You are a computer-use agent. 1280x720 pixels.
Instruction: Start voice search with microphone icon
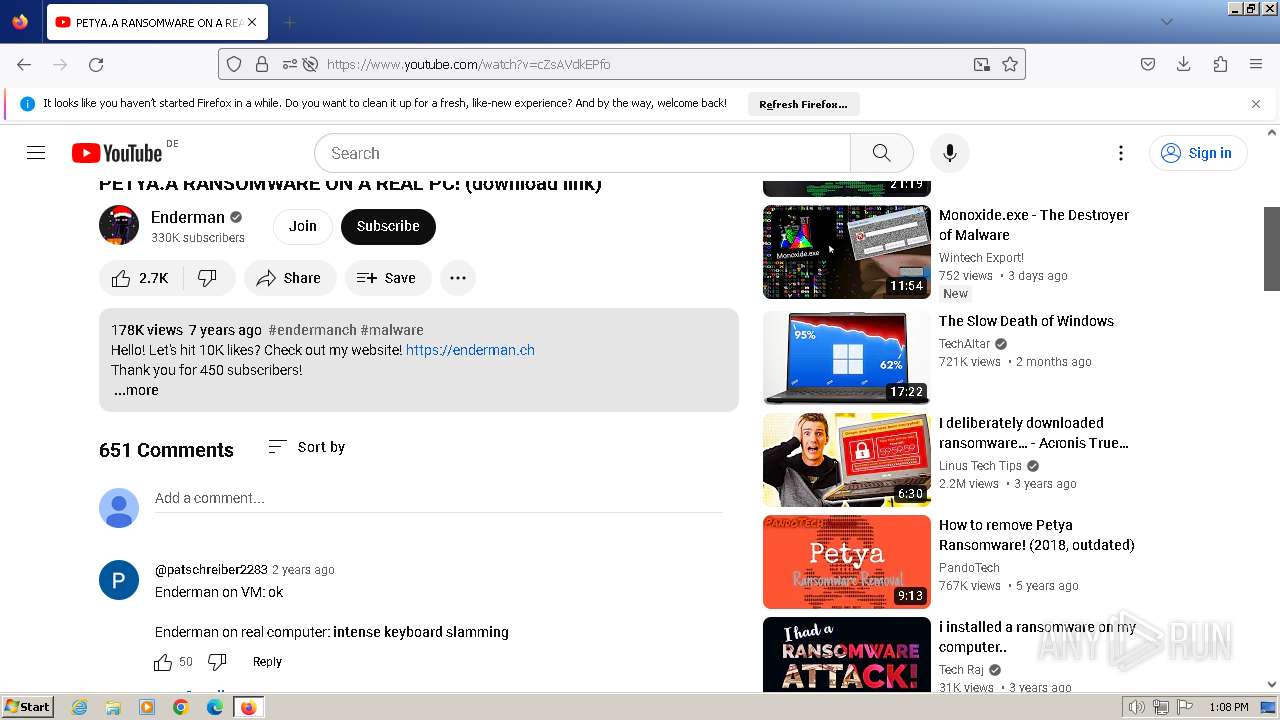tap(949, 153)
